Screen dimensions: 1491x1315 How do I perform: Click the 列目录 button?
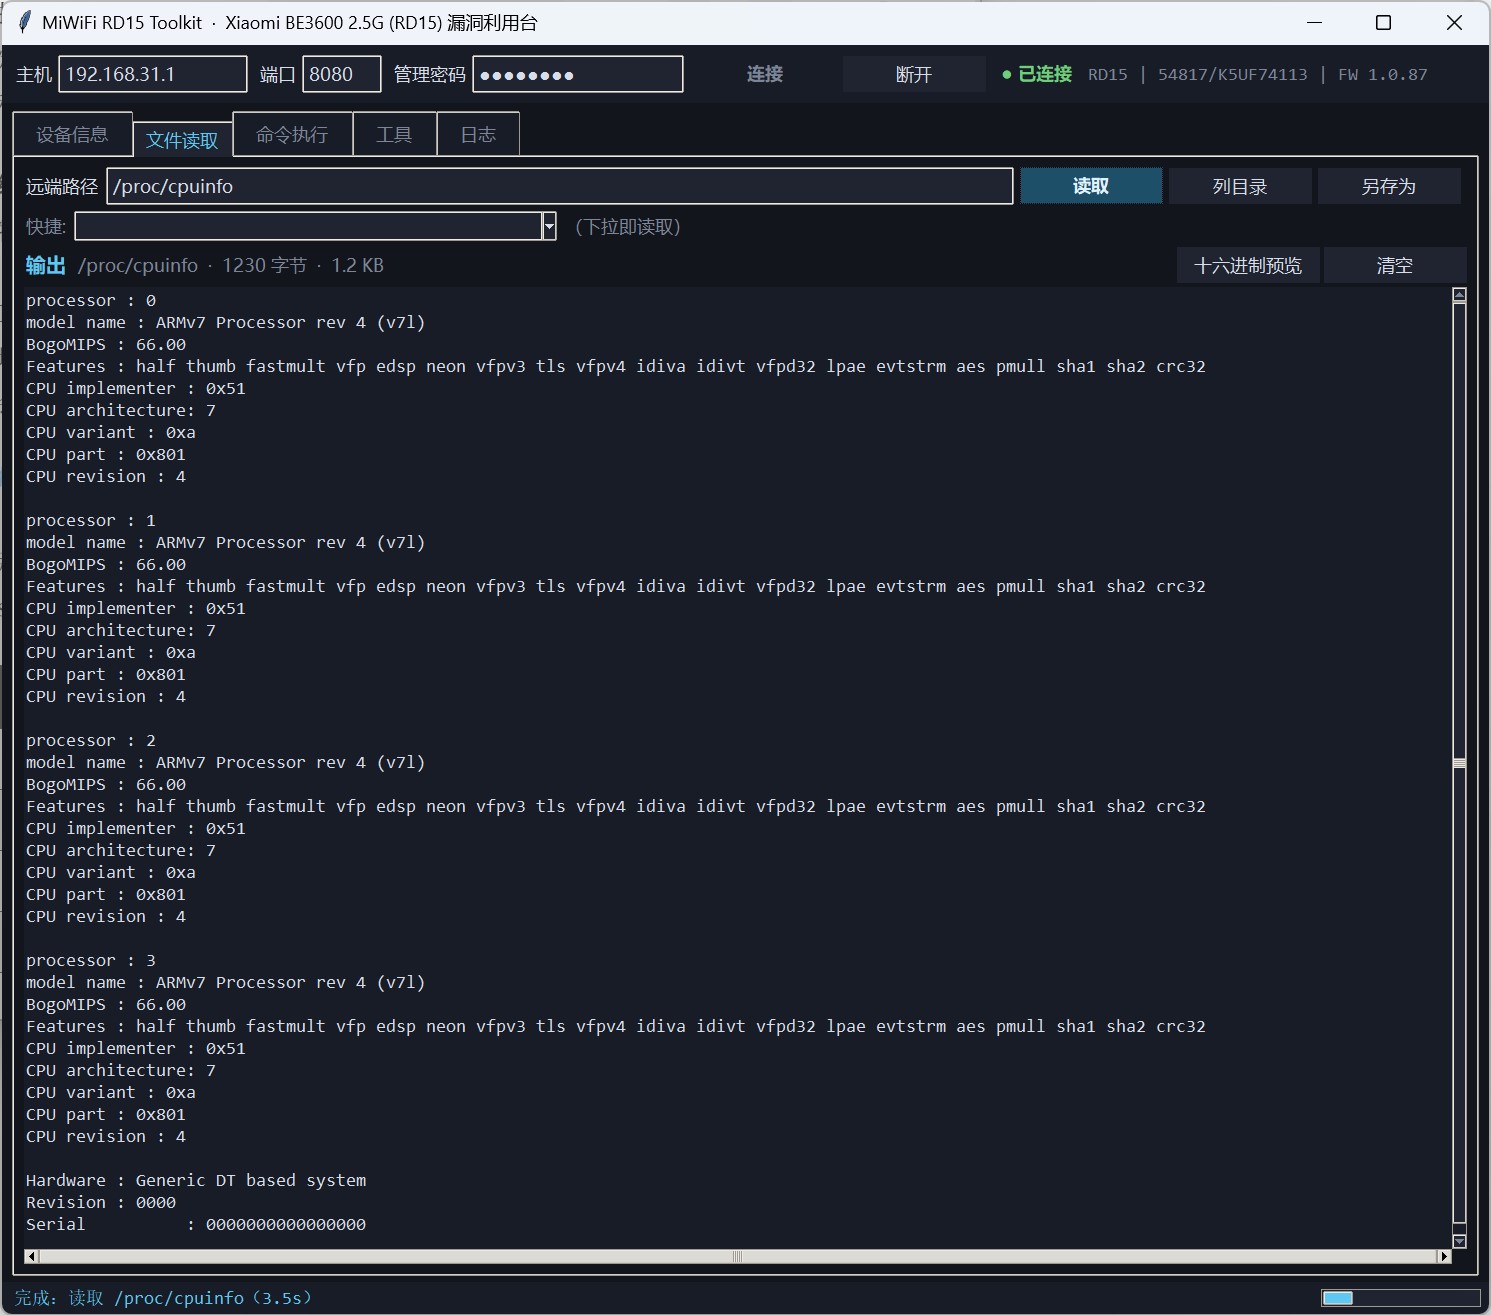[1240, 186]
